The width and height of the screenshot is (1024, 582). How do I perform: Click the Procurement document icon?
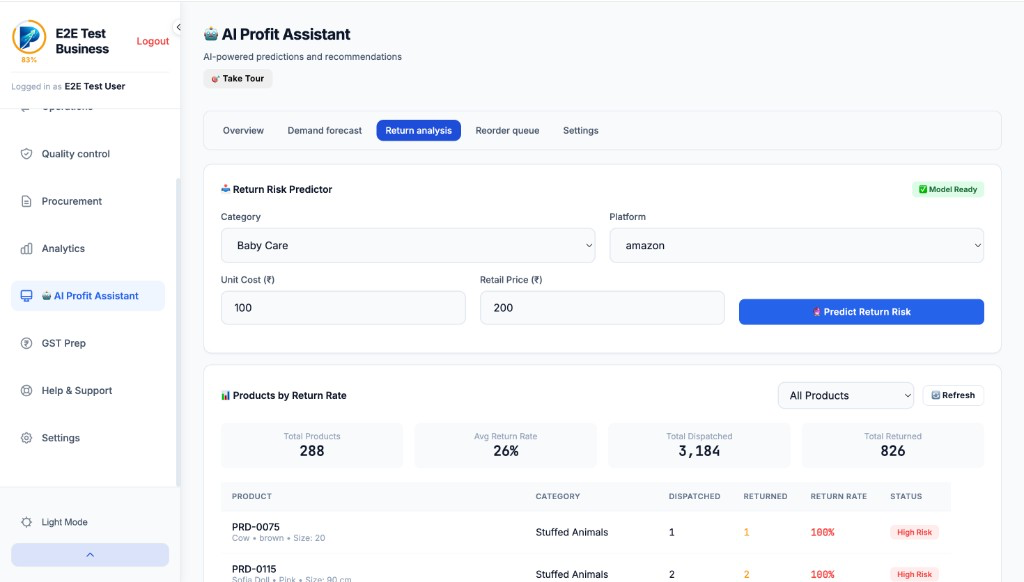tap(26, 201)
